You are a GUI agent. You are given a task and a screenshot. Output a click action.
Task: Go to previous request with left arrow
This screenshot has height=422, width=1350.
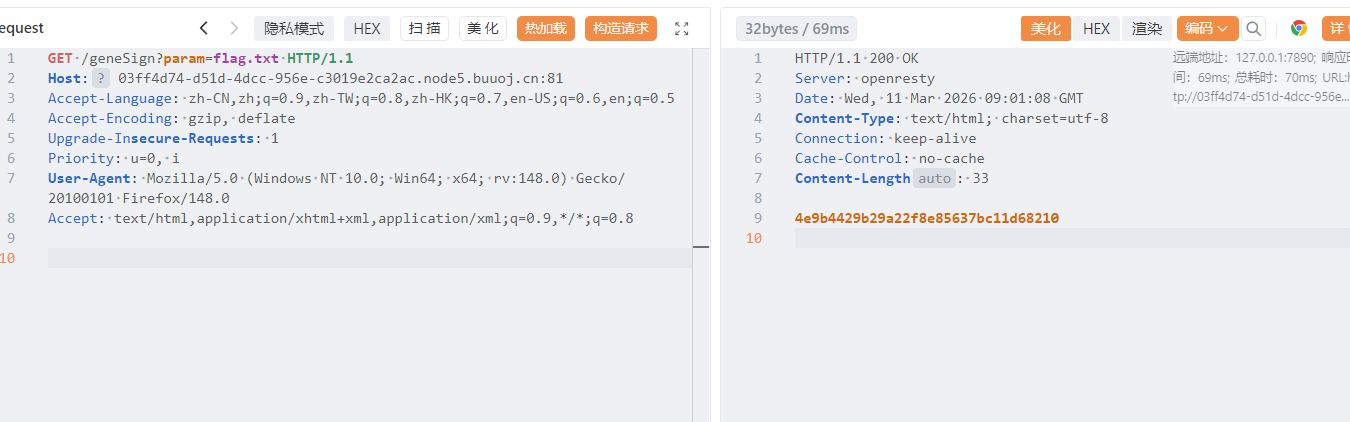204,28
